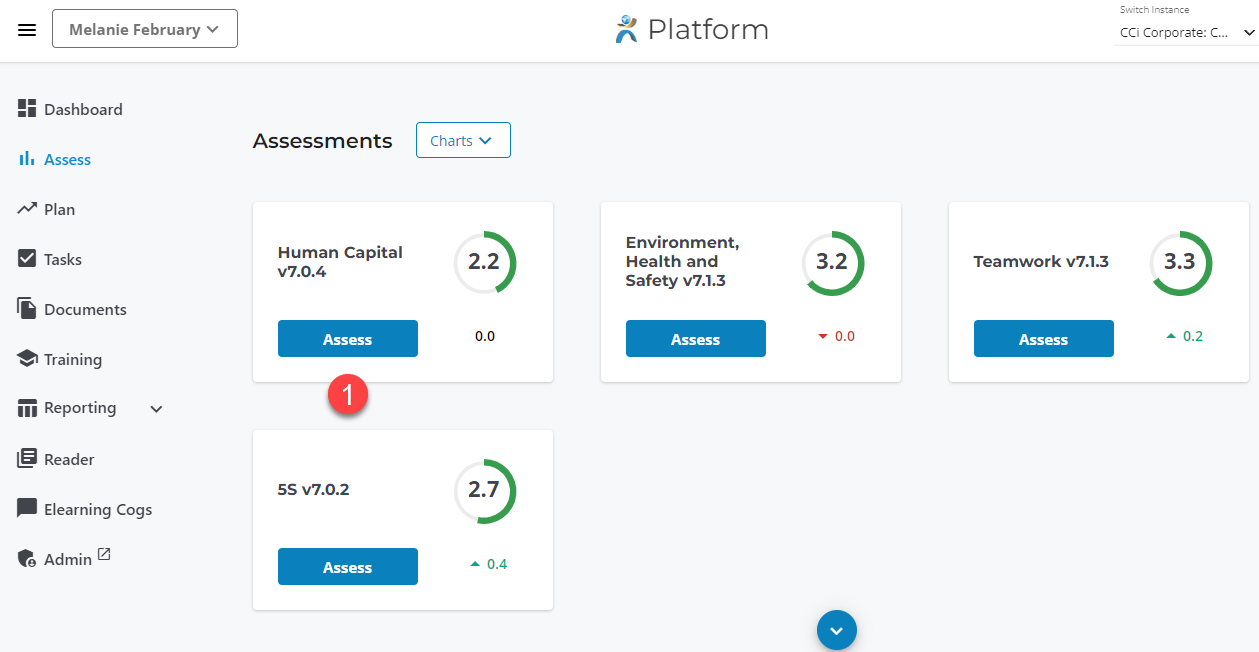Click the Elearning Cogs chat icon
The height and width of the screenshot is (652, 1259).
(27, 508)
